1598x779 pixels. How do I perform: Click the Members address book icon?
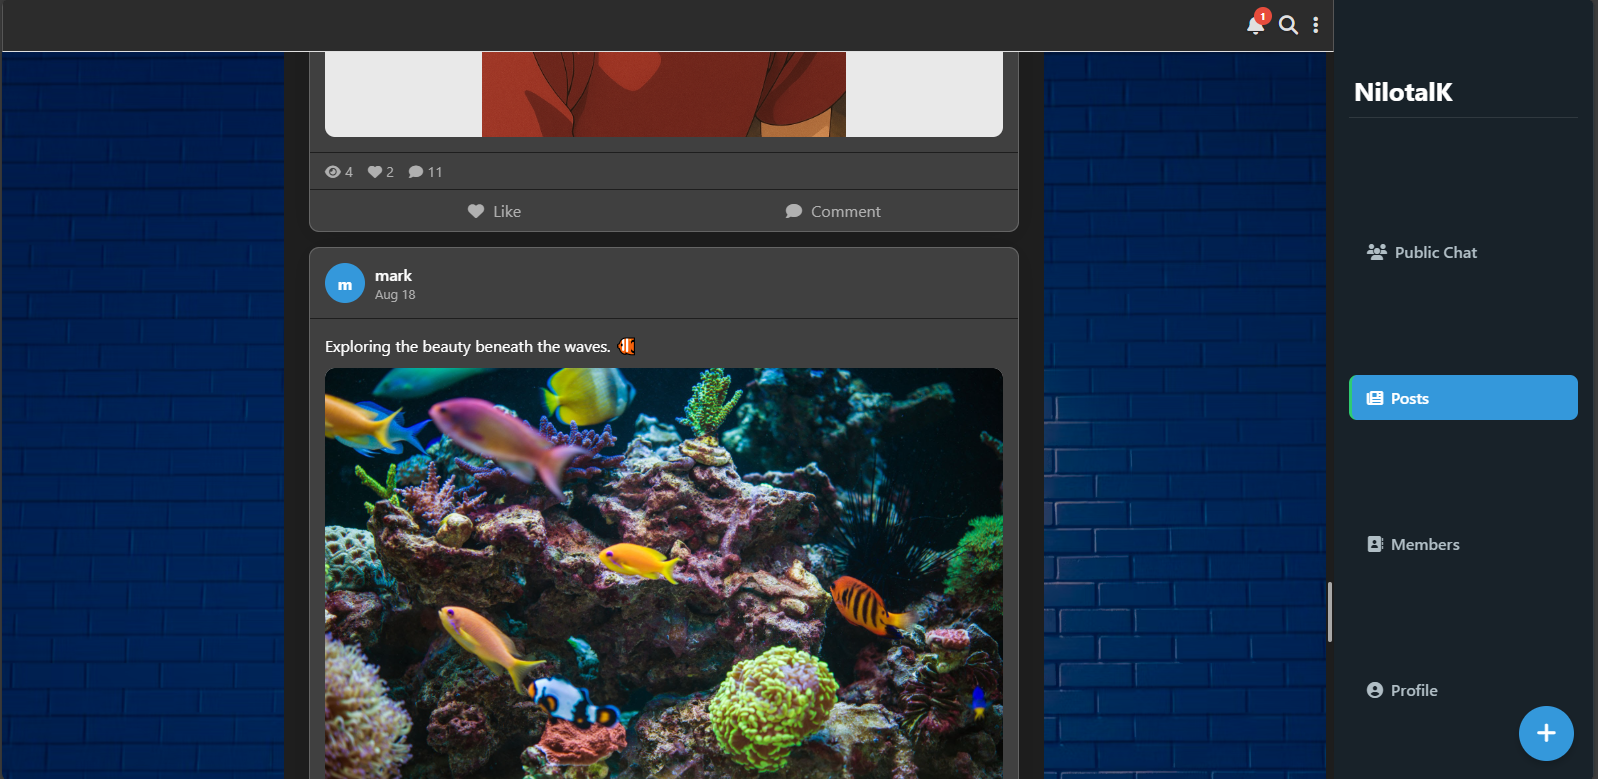point(1375,544)
